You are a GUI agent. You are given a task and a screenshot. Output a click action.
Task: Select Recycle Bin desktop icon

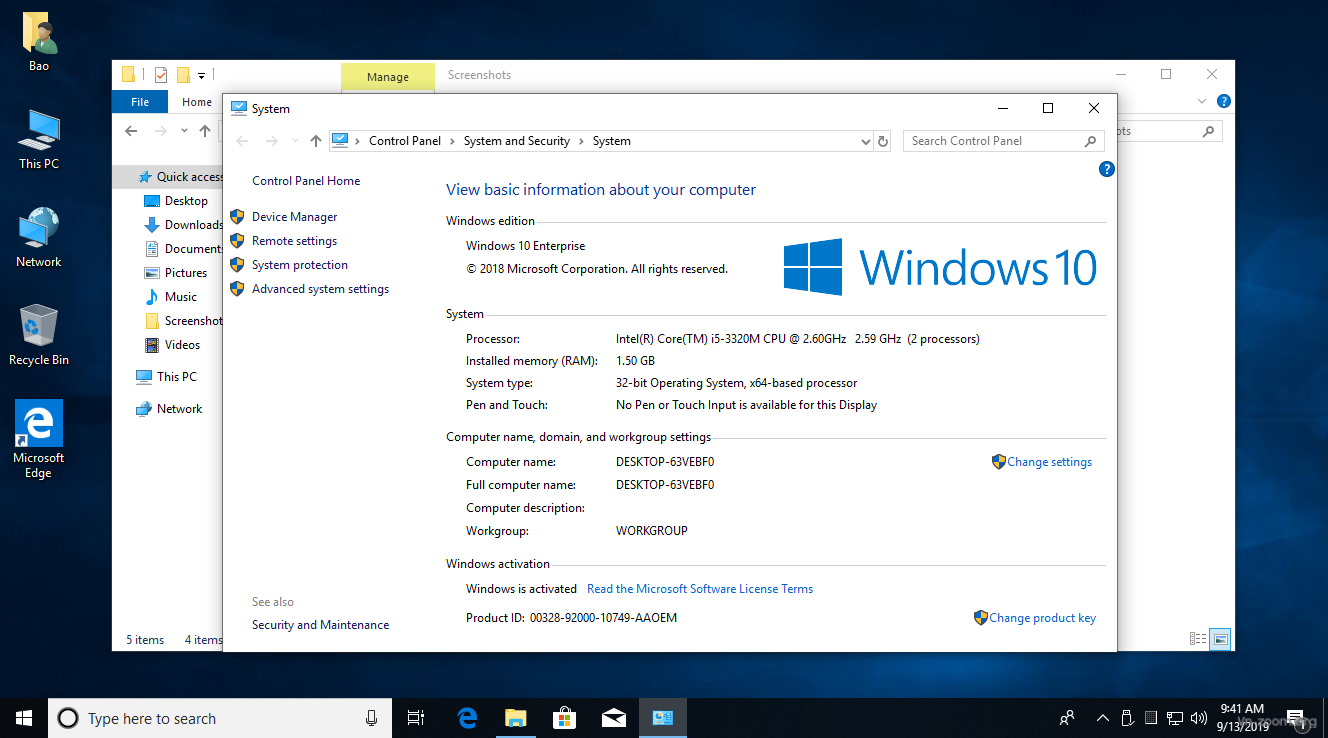pyautogui.click(x=39, y=335)
